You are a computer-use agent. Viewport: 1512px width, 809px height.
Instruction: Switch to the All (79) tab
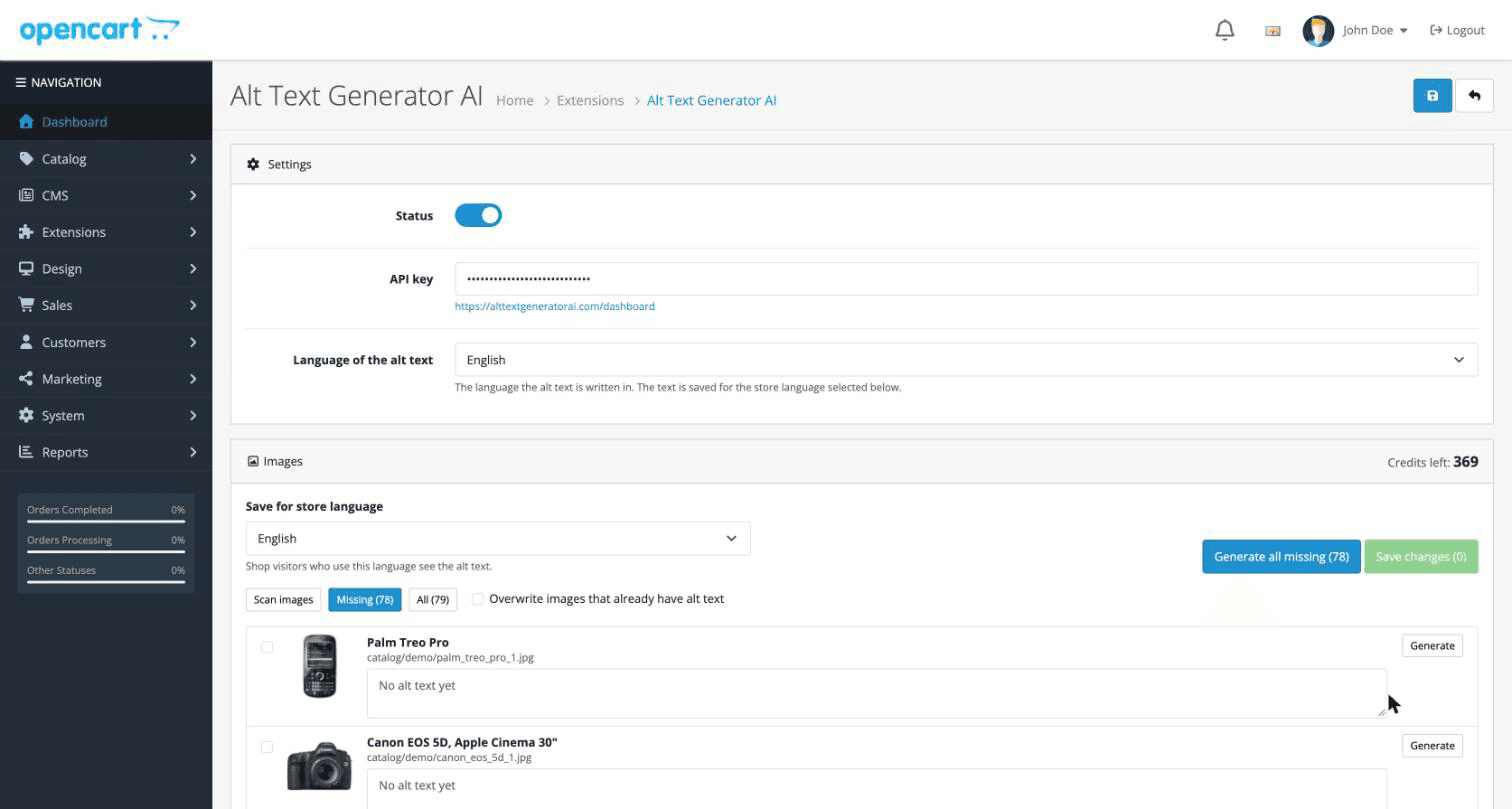pyautogui.click(x=433, y=600)
